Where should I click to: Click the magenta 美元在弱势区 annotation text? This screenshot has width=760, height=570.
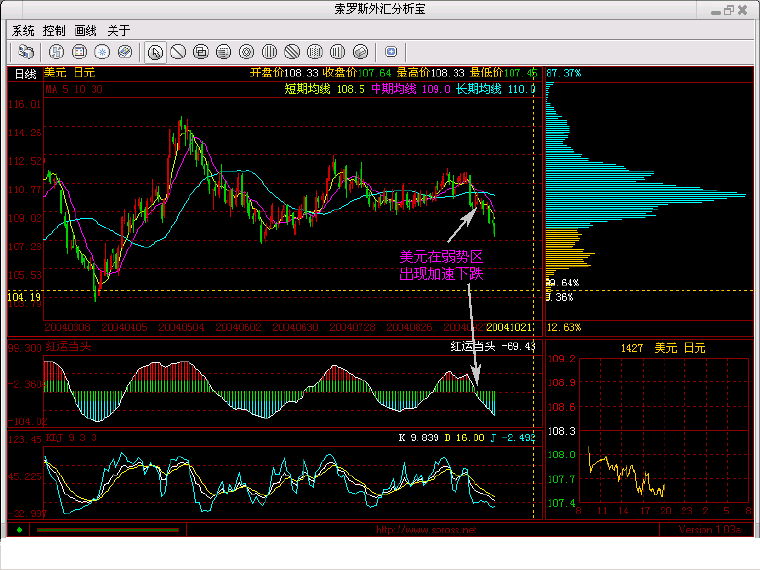441,257
